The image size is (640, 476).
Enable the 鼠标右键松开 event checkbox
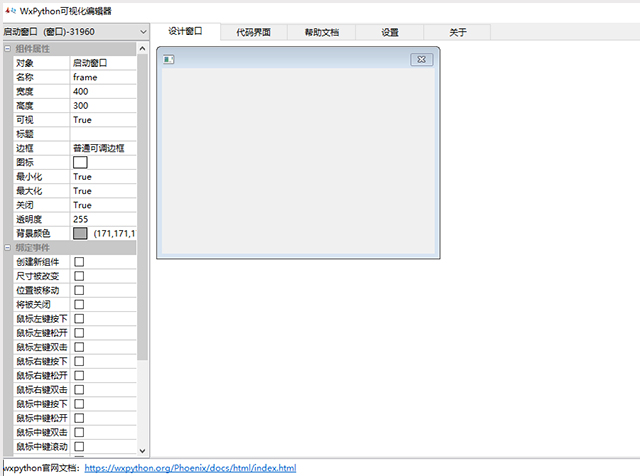point(79,375)
